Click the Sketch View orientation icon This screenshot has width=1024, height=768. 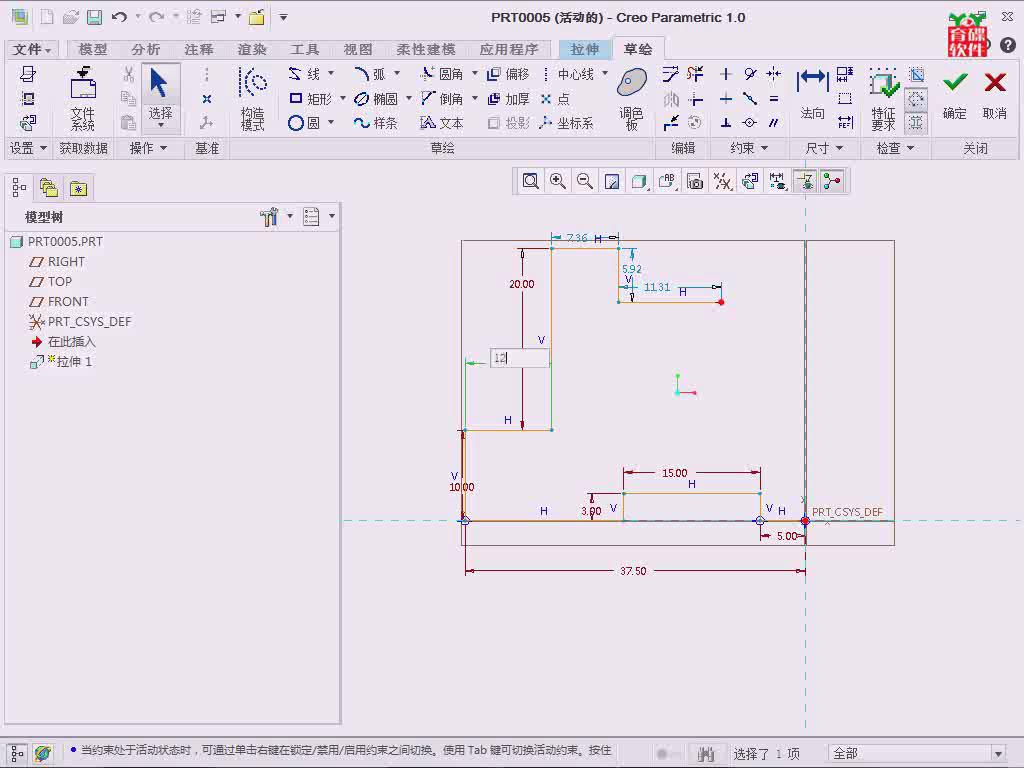[27, 123]
